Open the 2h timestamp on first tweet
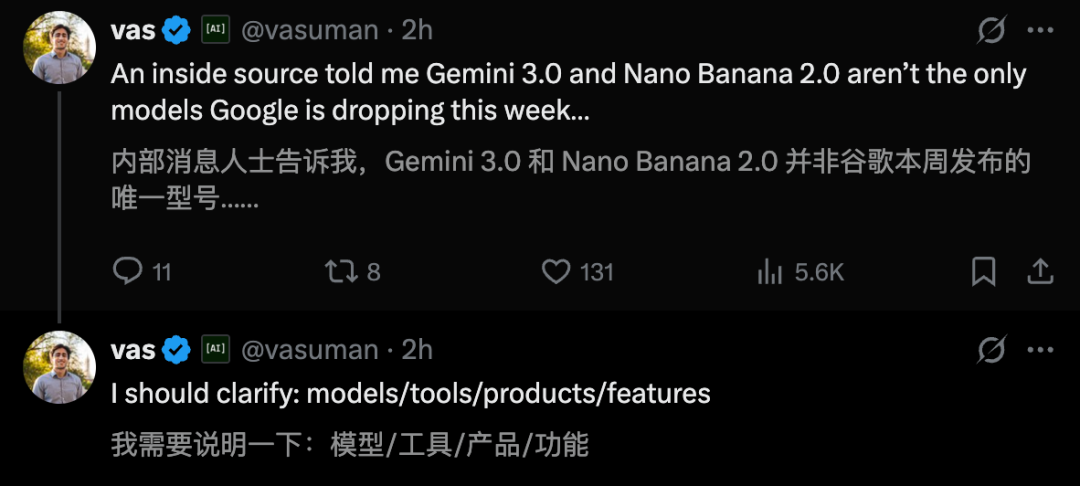Viewport: 1080px width, 486px height. coord(417,31)
